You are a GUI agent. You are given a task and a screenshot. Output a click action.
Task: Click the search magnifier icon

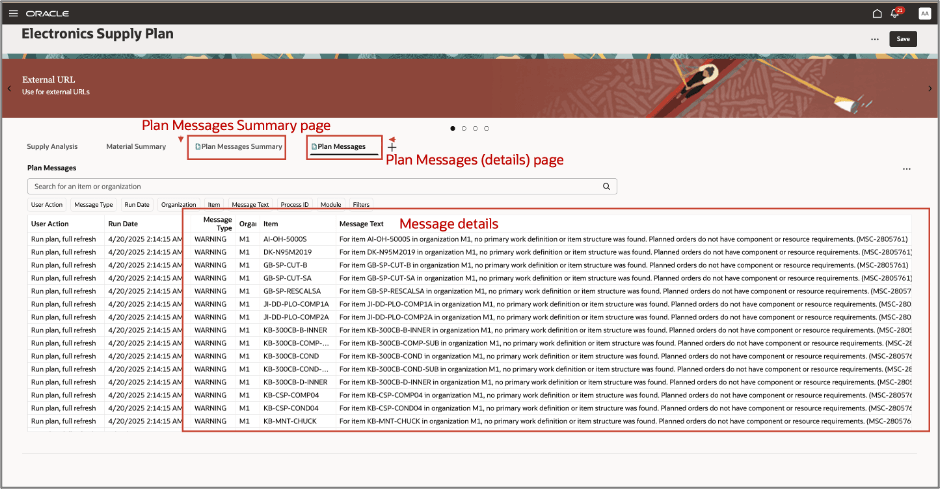[x=606, y=187]
